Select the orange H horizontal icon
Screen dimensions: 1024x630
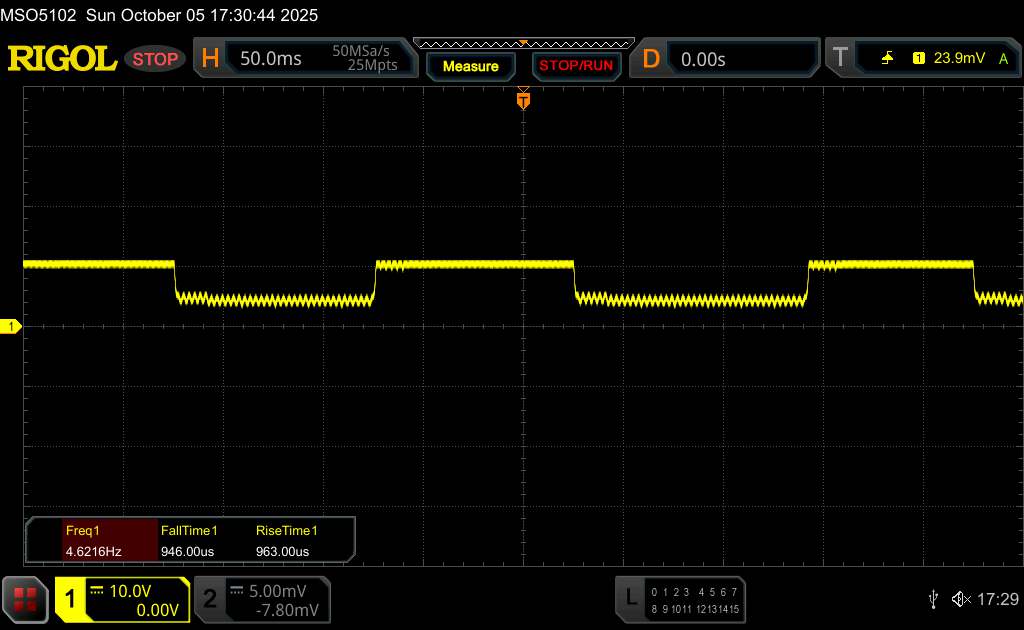(210, 59)
